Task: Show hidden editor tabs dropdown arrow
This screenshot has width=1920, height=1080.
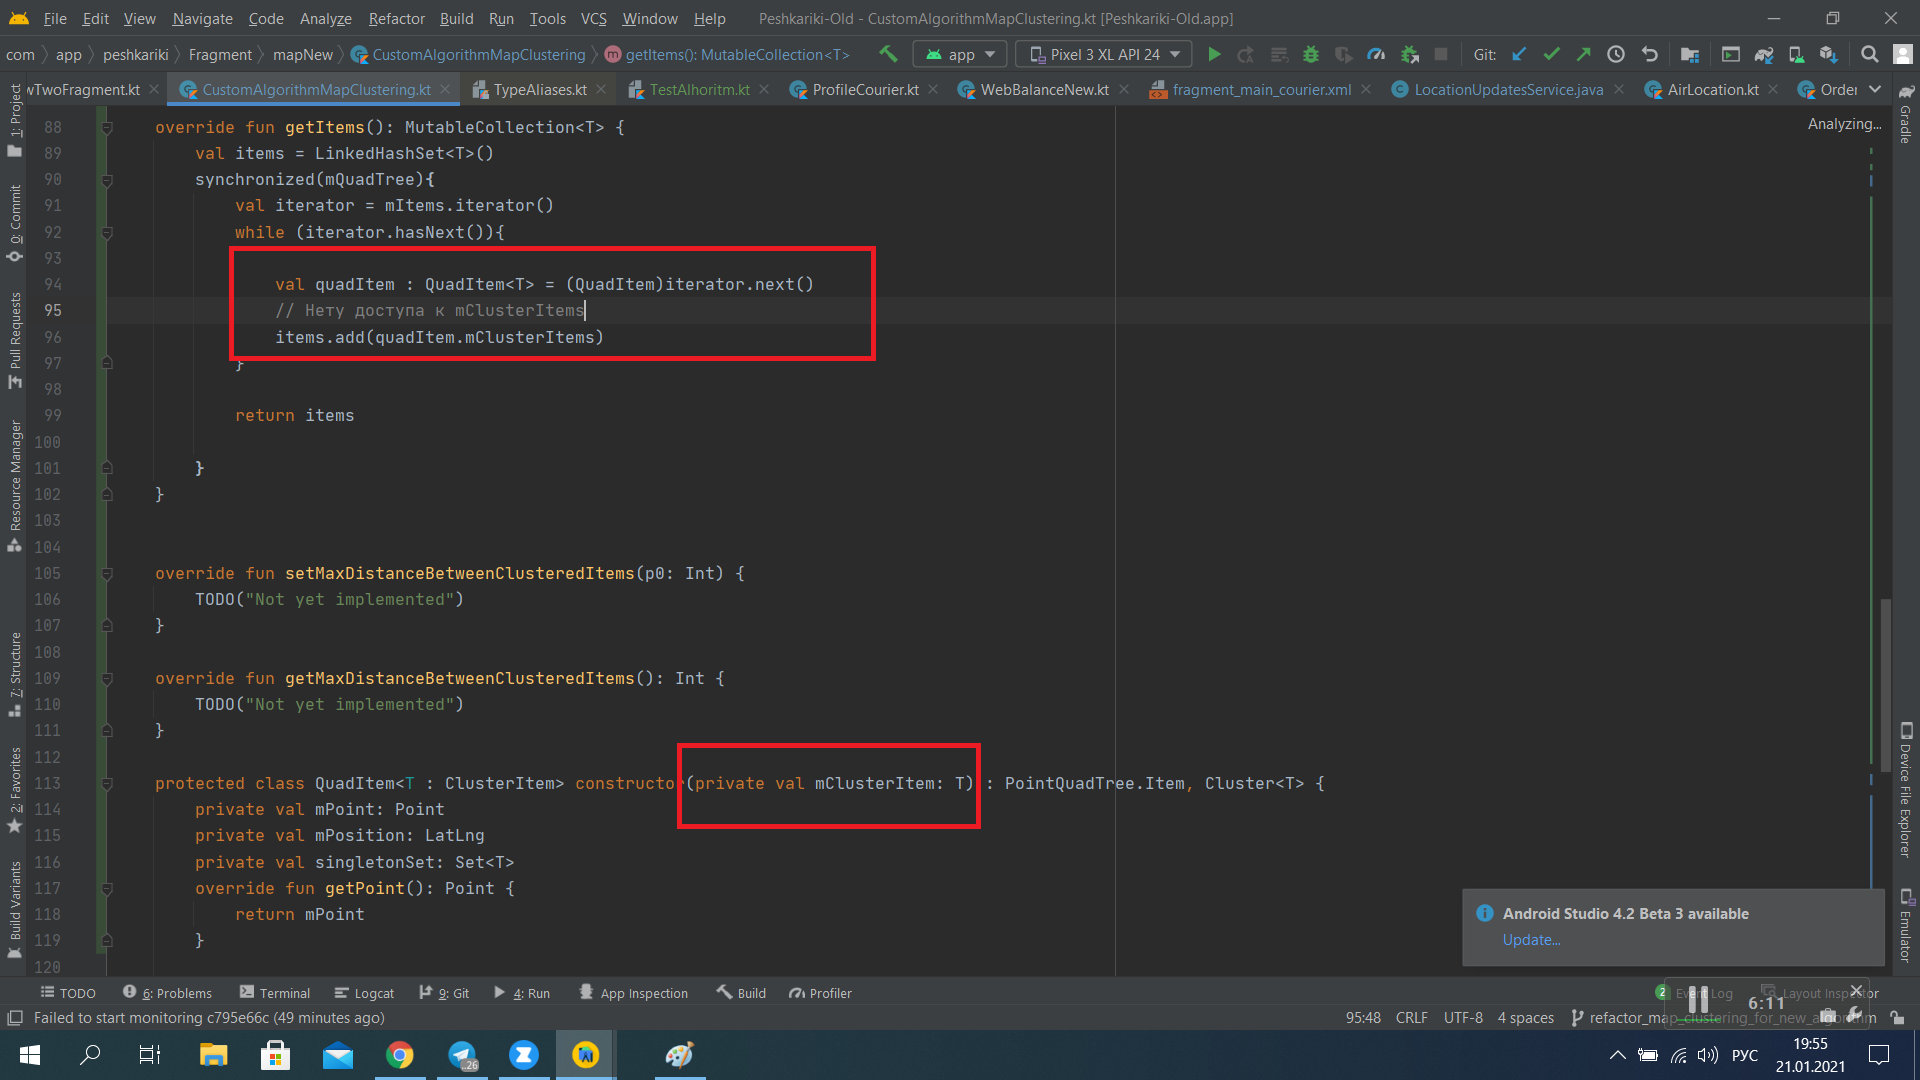Action: pyautogui.click(x=1874, y=89)
